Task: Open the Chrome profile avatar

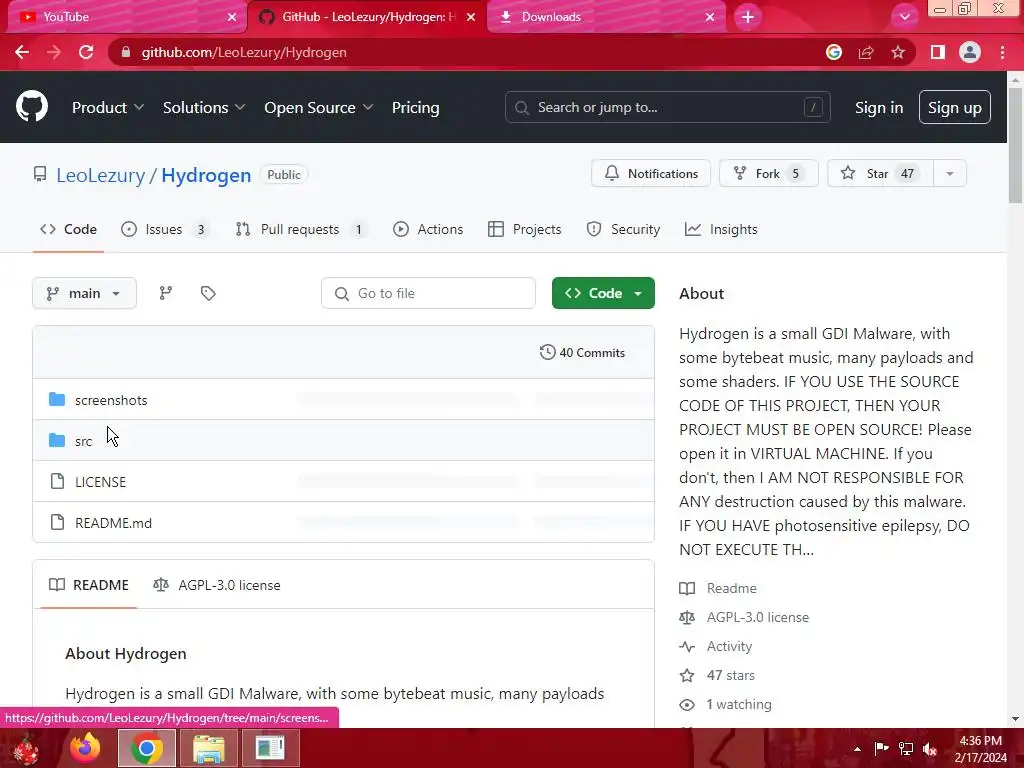Action: point(970,52)
